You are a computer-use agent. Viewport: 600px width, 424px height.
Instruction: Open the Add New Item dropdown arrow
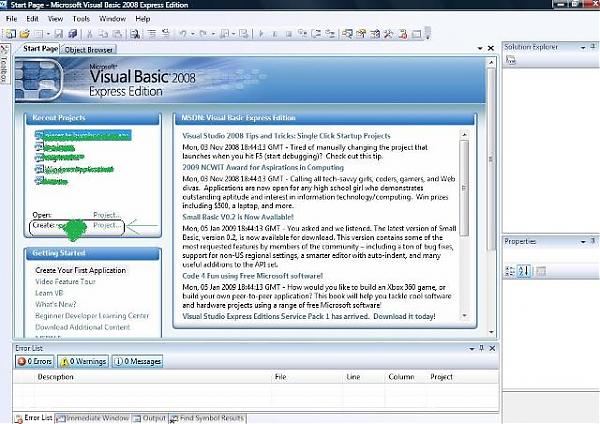[48, 34]
